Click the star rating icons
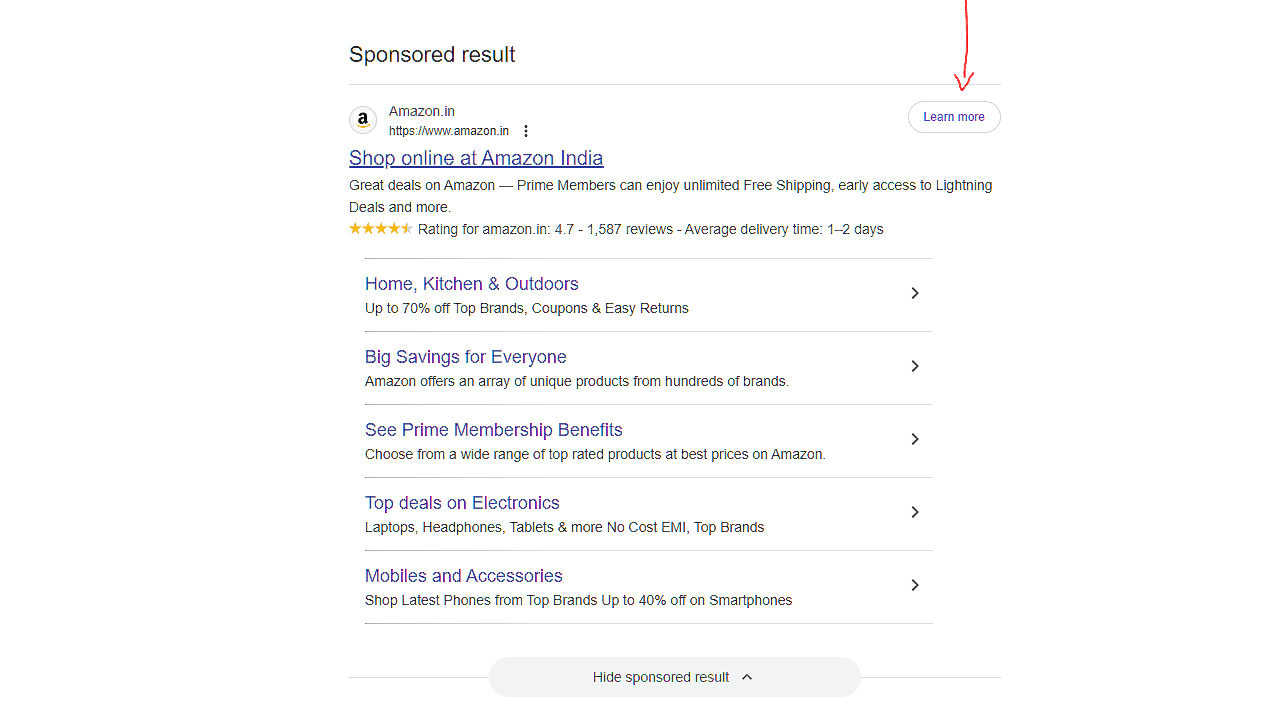Screen dimensions: 1280x720 [380, 229]
